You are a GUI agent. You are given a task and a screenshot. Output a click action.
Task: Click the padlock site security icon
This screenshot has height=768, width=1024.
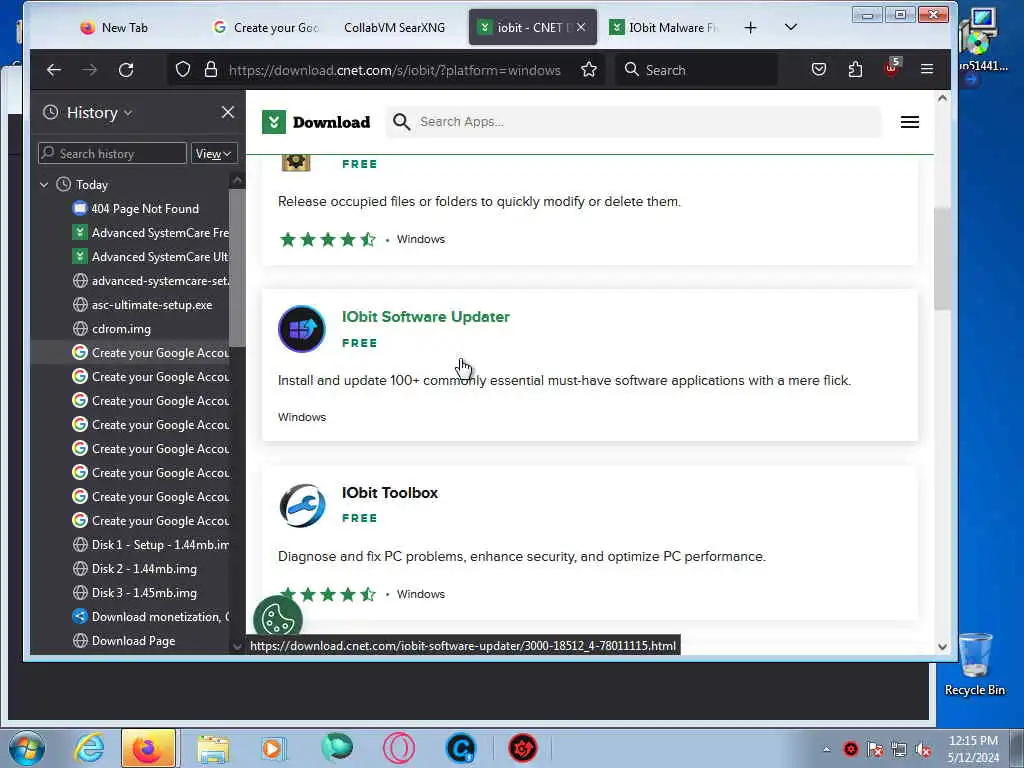coord(210,70)
